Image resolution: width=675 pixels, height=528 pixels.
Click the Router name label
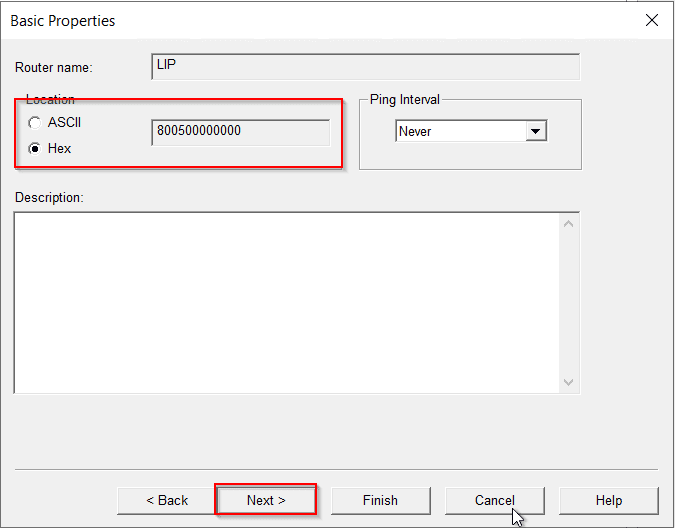pyautogui.click(x=53, y=68)
